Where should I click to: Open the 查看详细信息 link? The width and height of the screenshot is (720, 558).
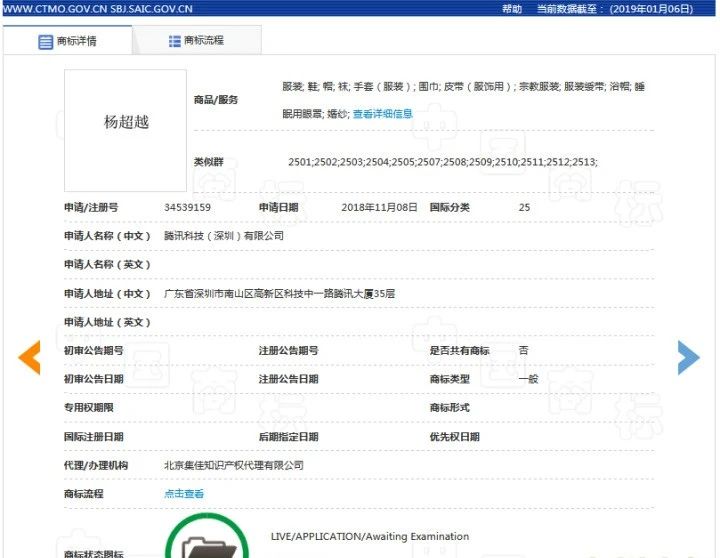click(x=382, y=113)
